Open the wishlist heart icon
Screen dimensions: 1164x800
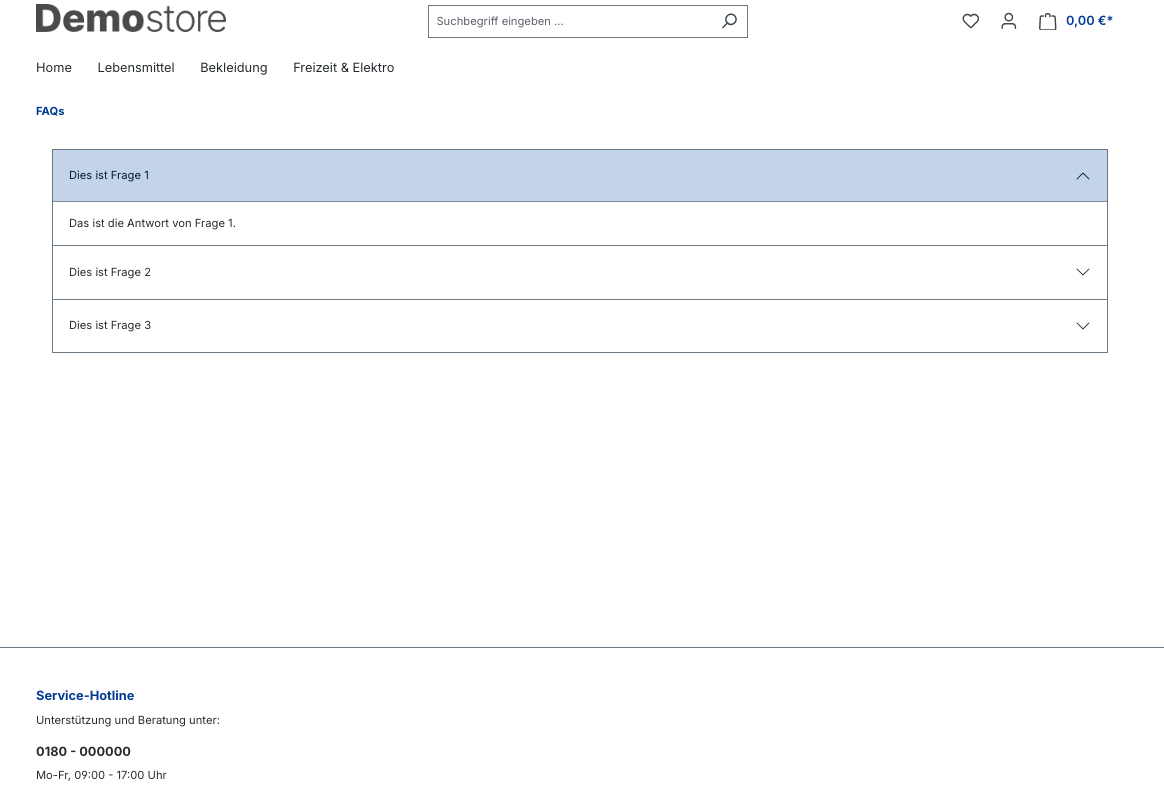[970, 21]
